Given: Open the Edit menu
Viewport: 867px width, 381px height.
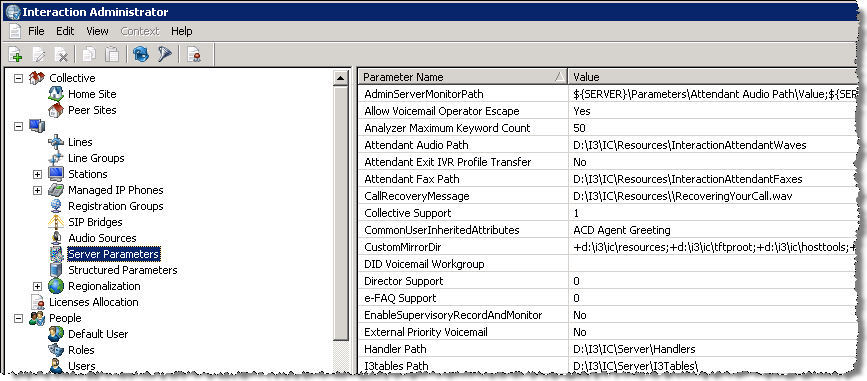Looking at the screenshot, I should 65,31.
